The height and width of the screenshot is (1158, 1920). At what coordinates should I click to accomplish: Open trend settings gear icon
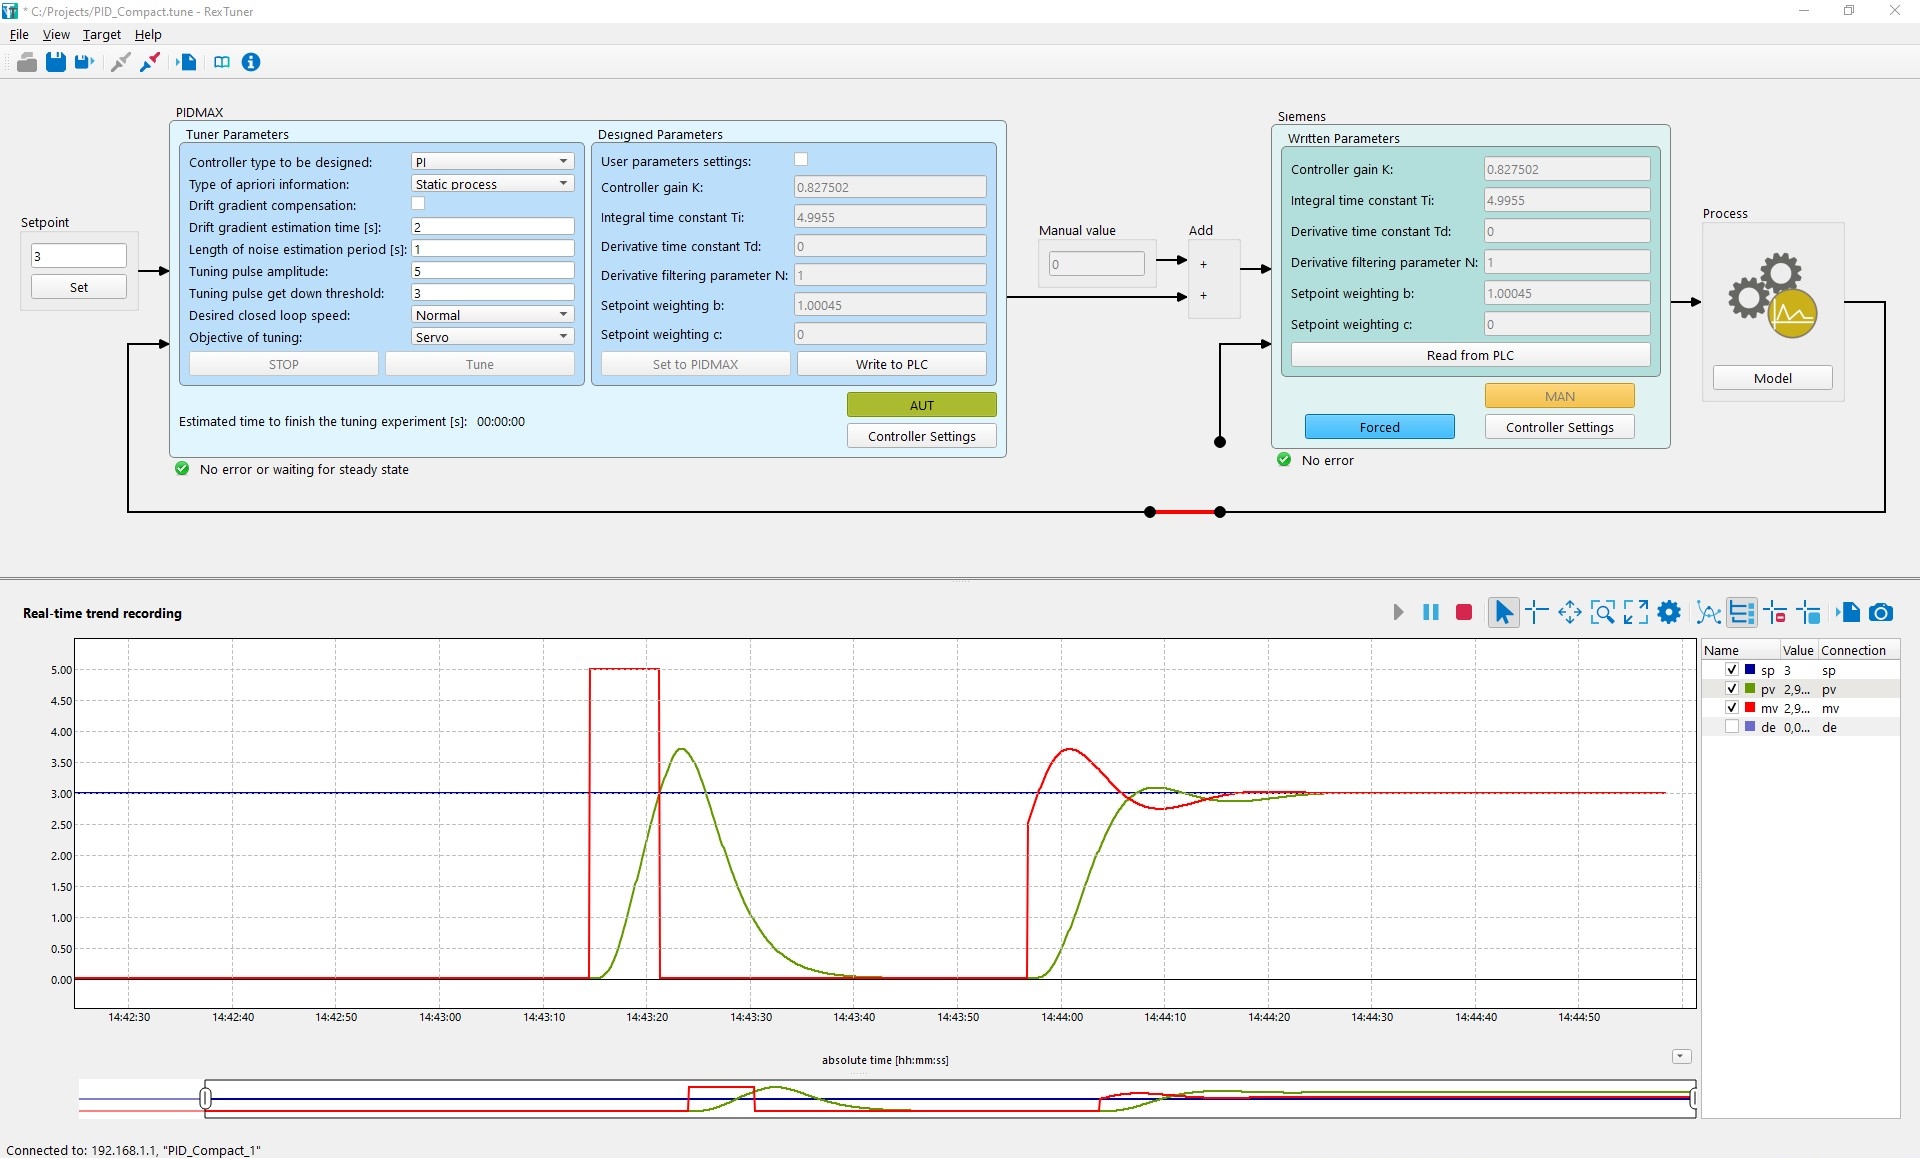tap(1669, 612)
